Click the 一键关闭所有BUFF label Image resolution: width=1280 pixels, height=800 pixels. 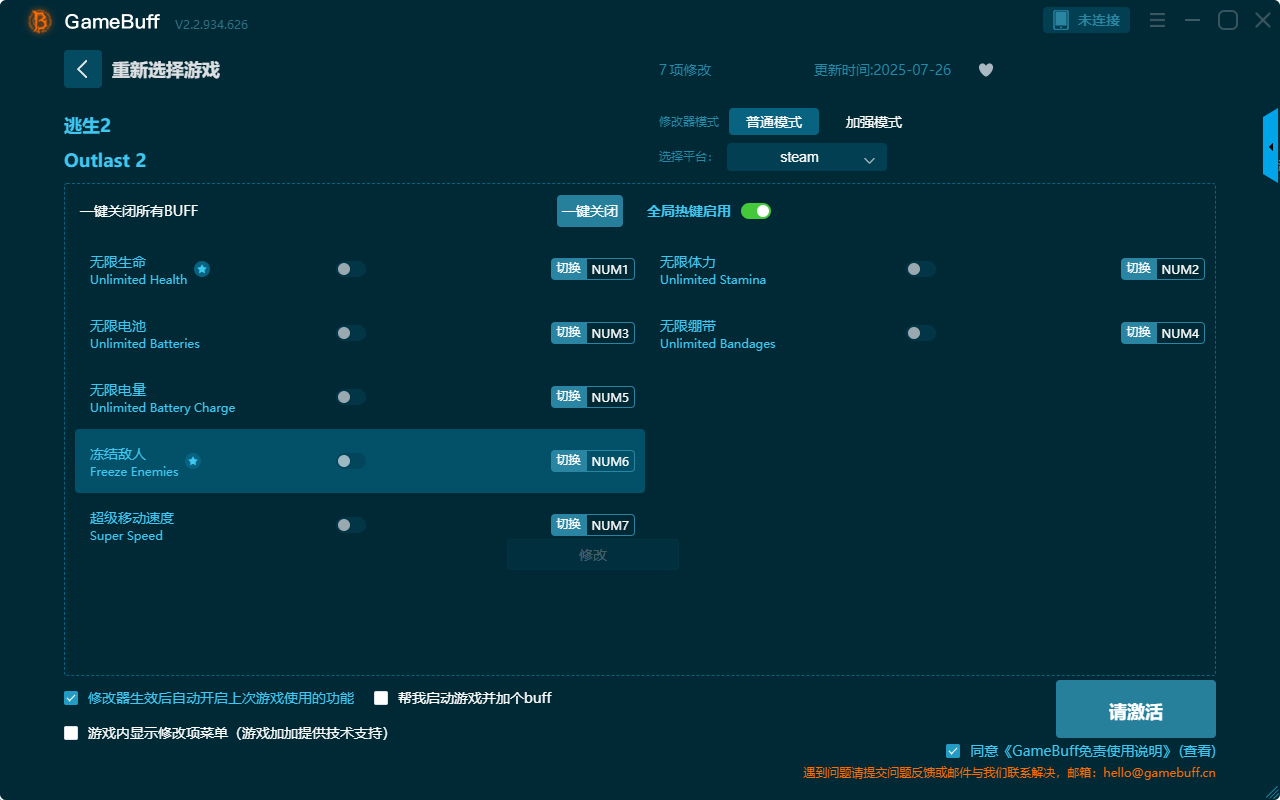coord(139,211)
